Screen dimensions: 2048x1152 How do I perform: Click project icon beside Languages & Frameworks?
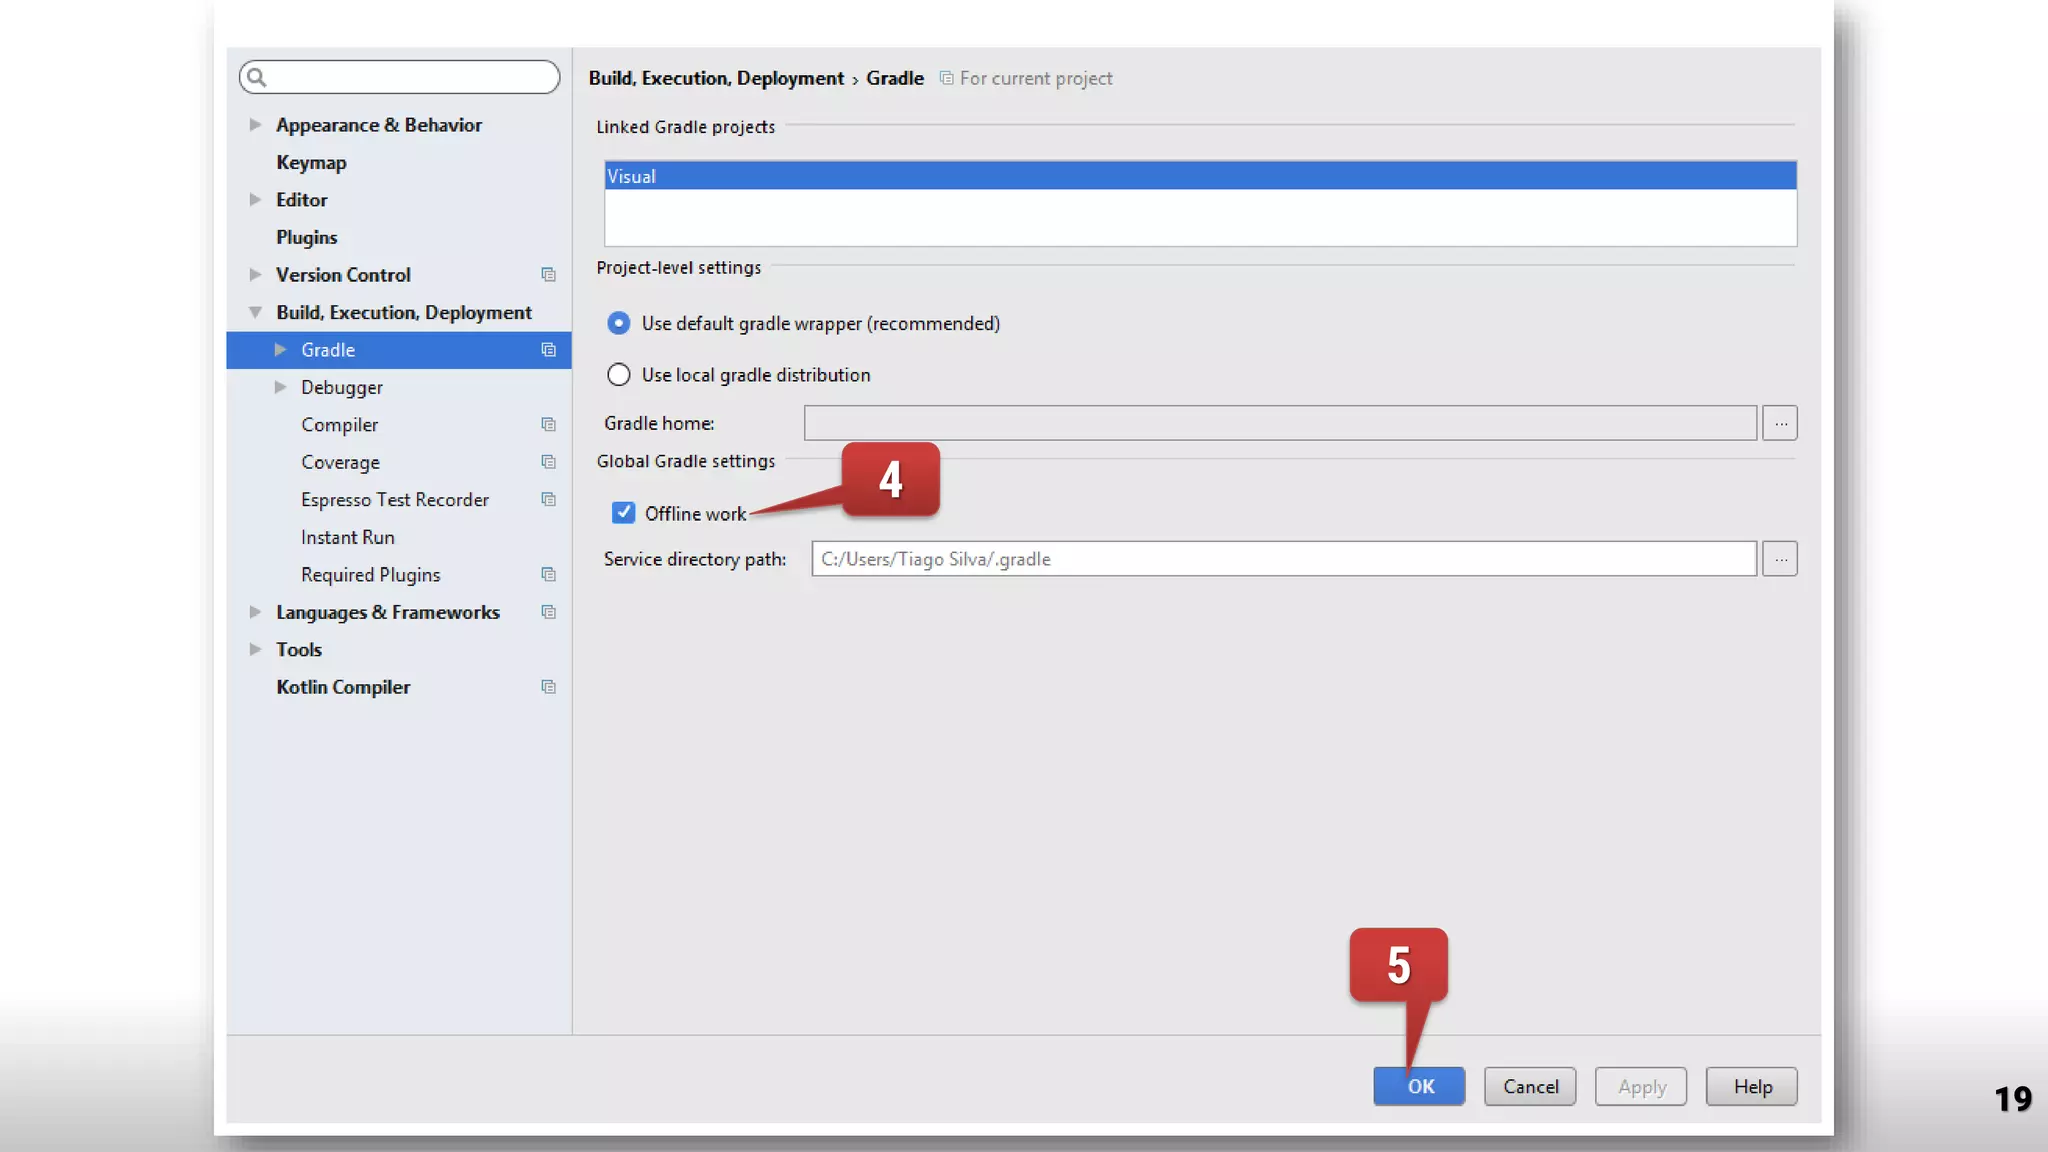(x=548, y=612)
